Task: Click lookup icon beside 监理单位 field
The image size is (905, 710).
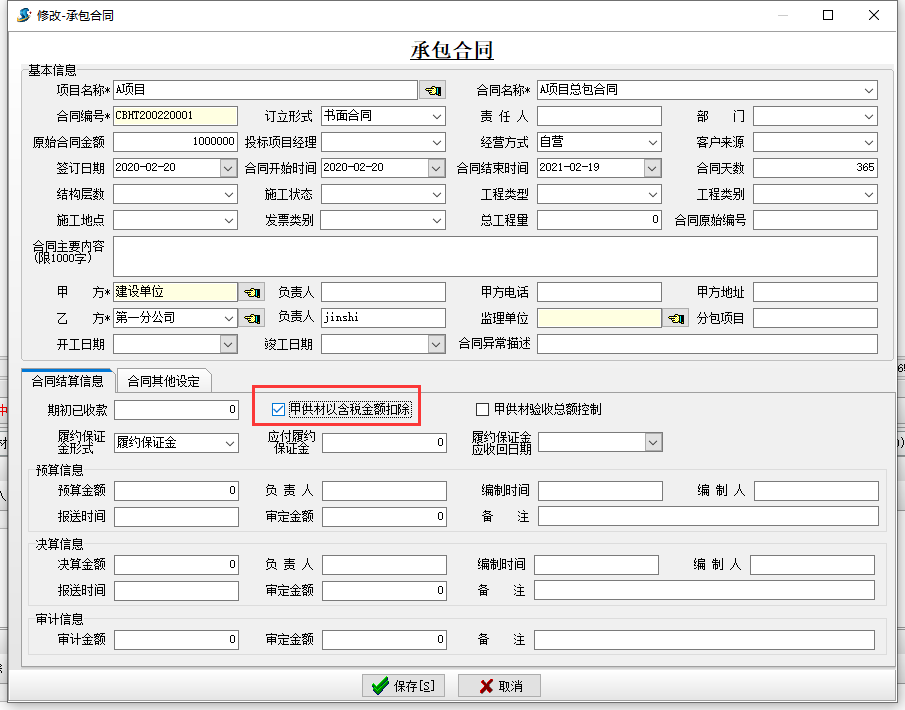Action: tap(676, 318)
